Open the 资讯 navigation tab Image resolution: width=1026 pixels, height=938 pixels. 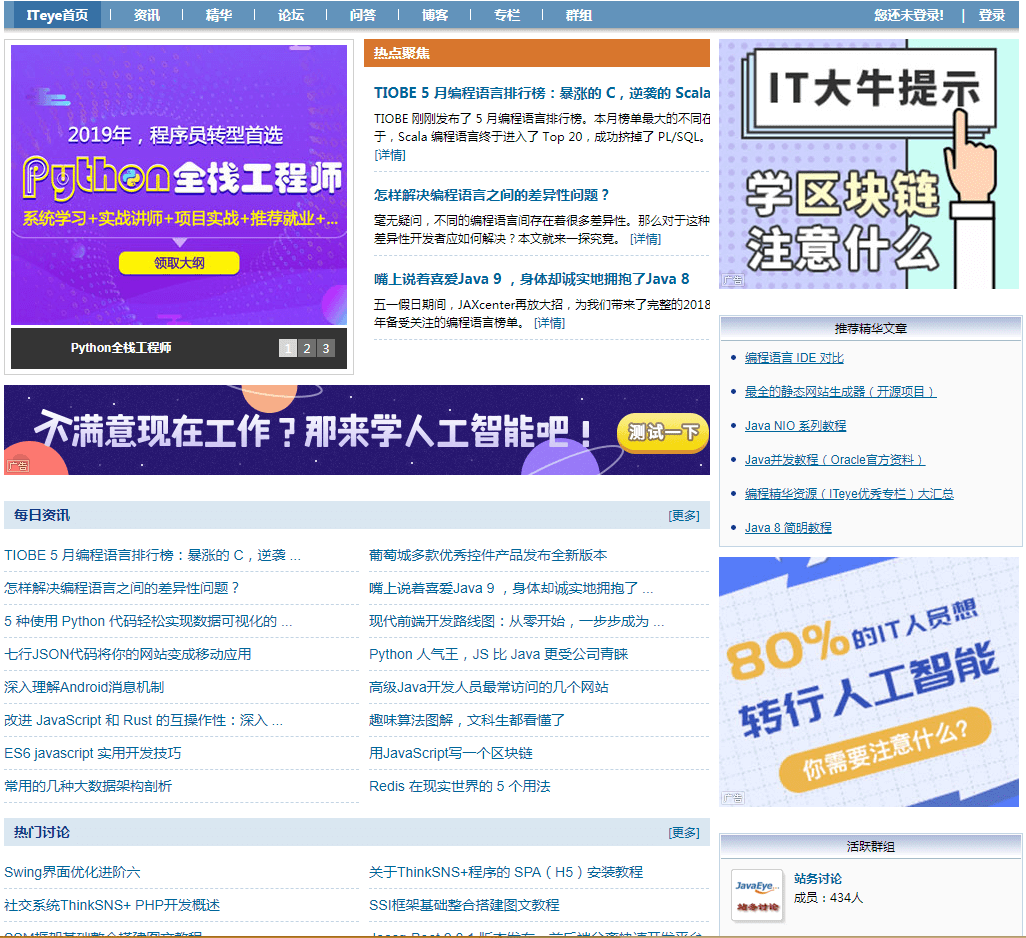click(147, 15)
